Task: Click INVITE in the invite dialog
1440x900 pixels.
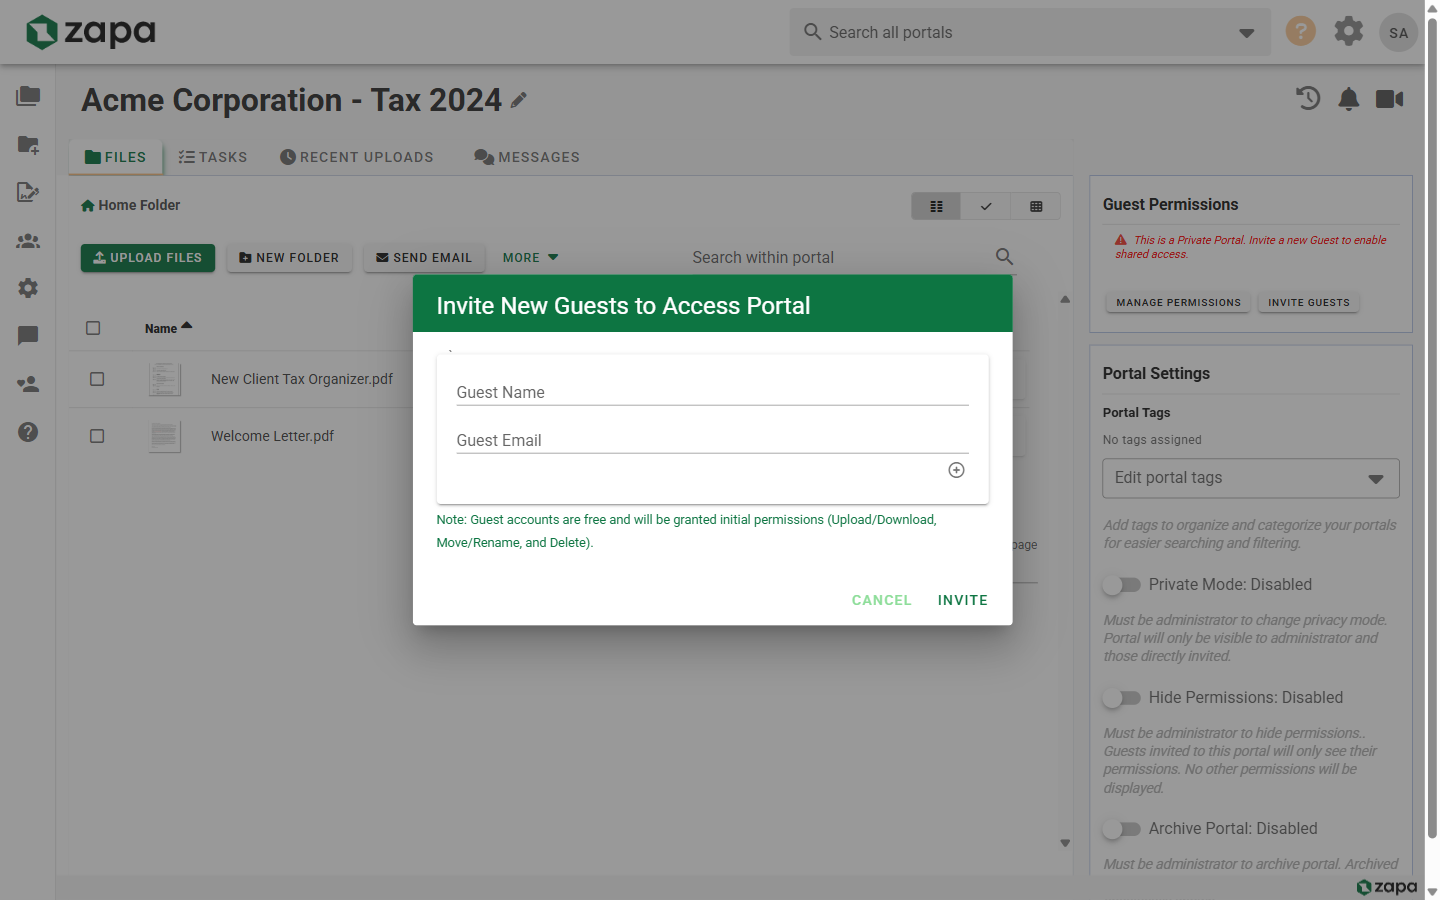Action: pyautogui.click(x=963, y=600)
